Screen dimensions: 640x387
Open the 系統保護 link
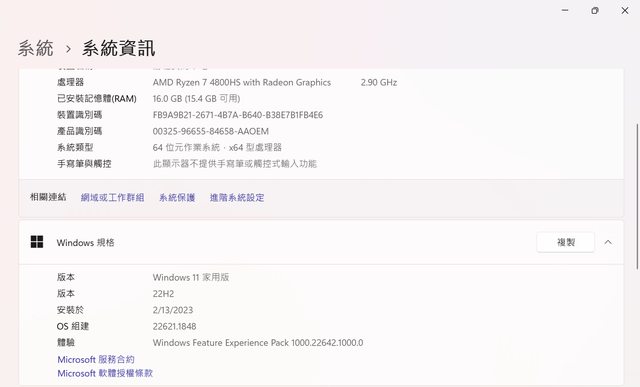[177, 198]
